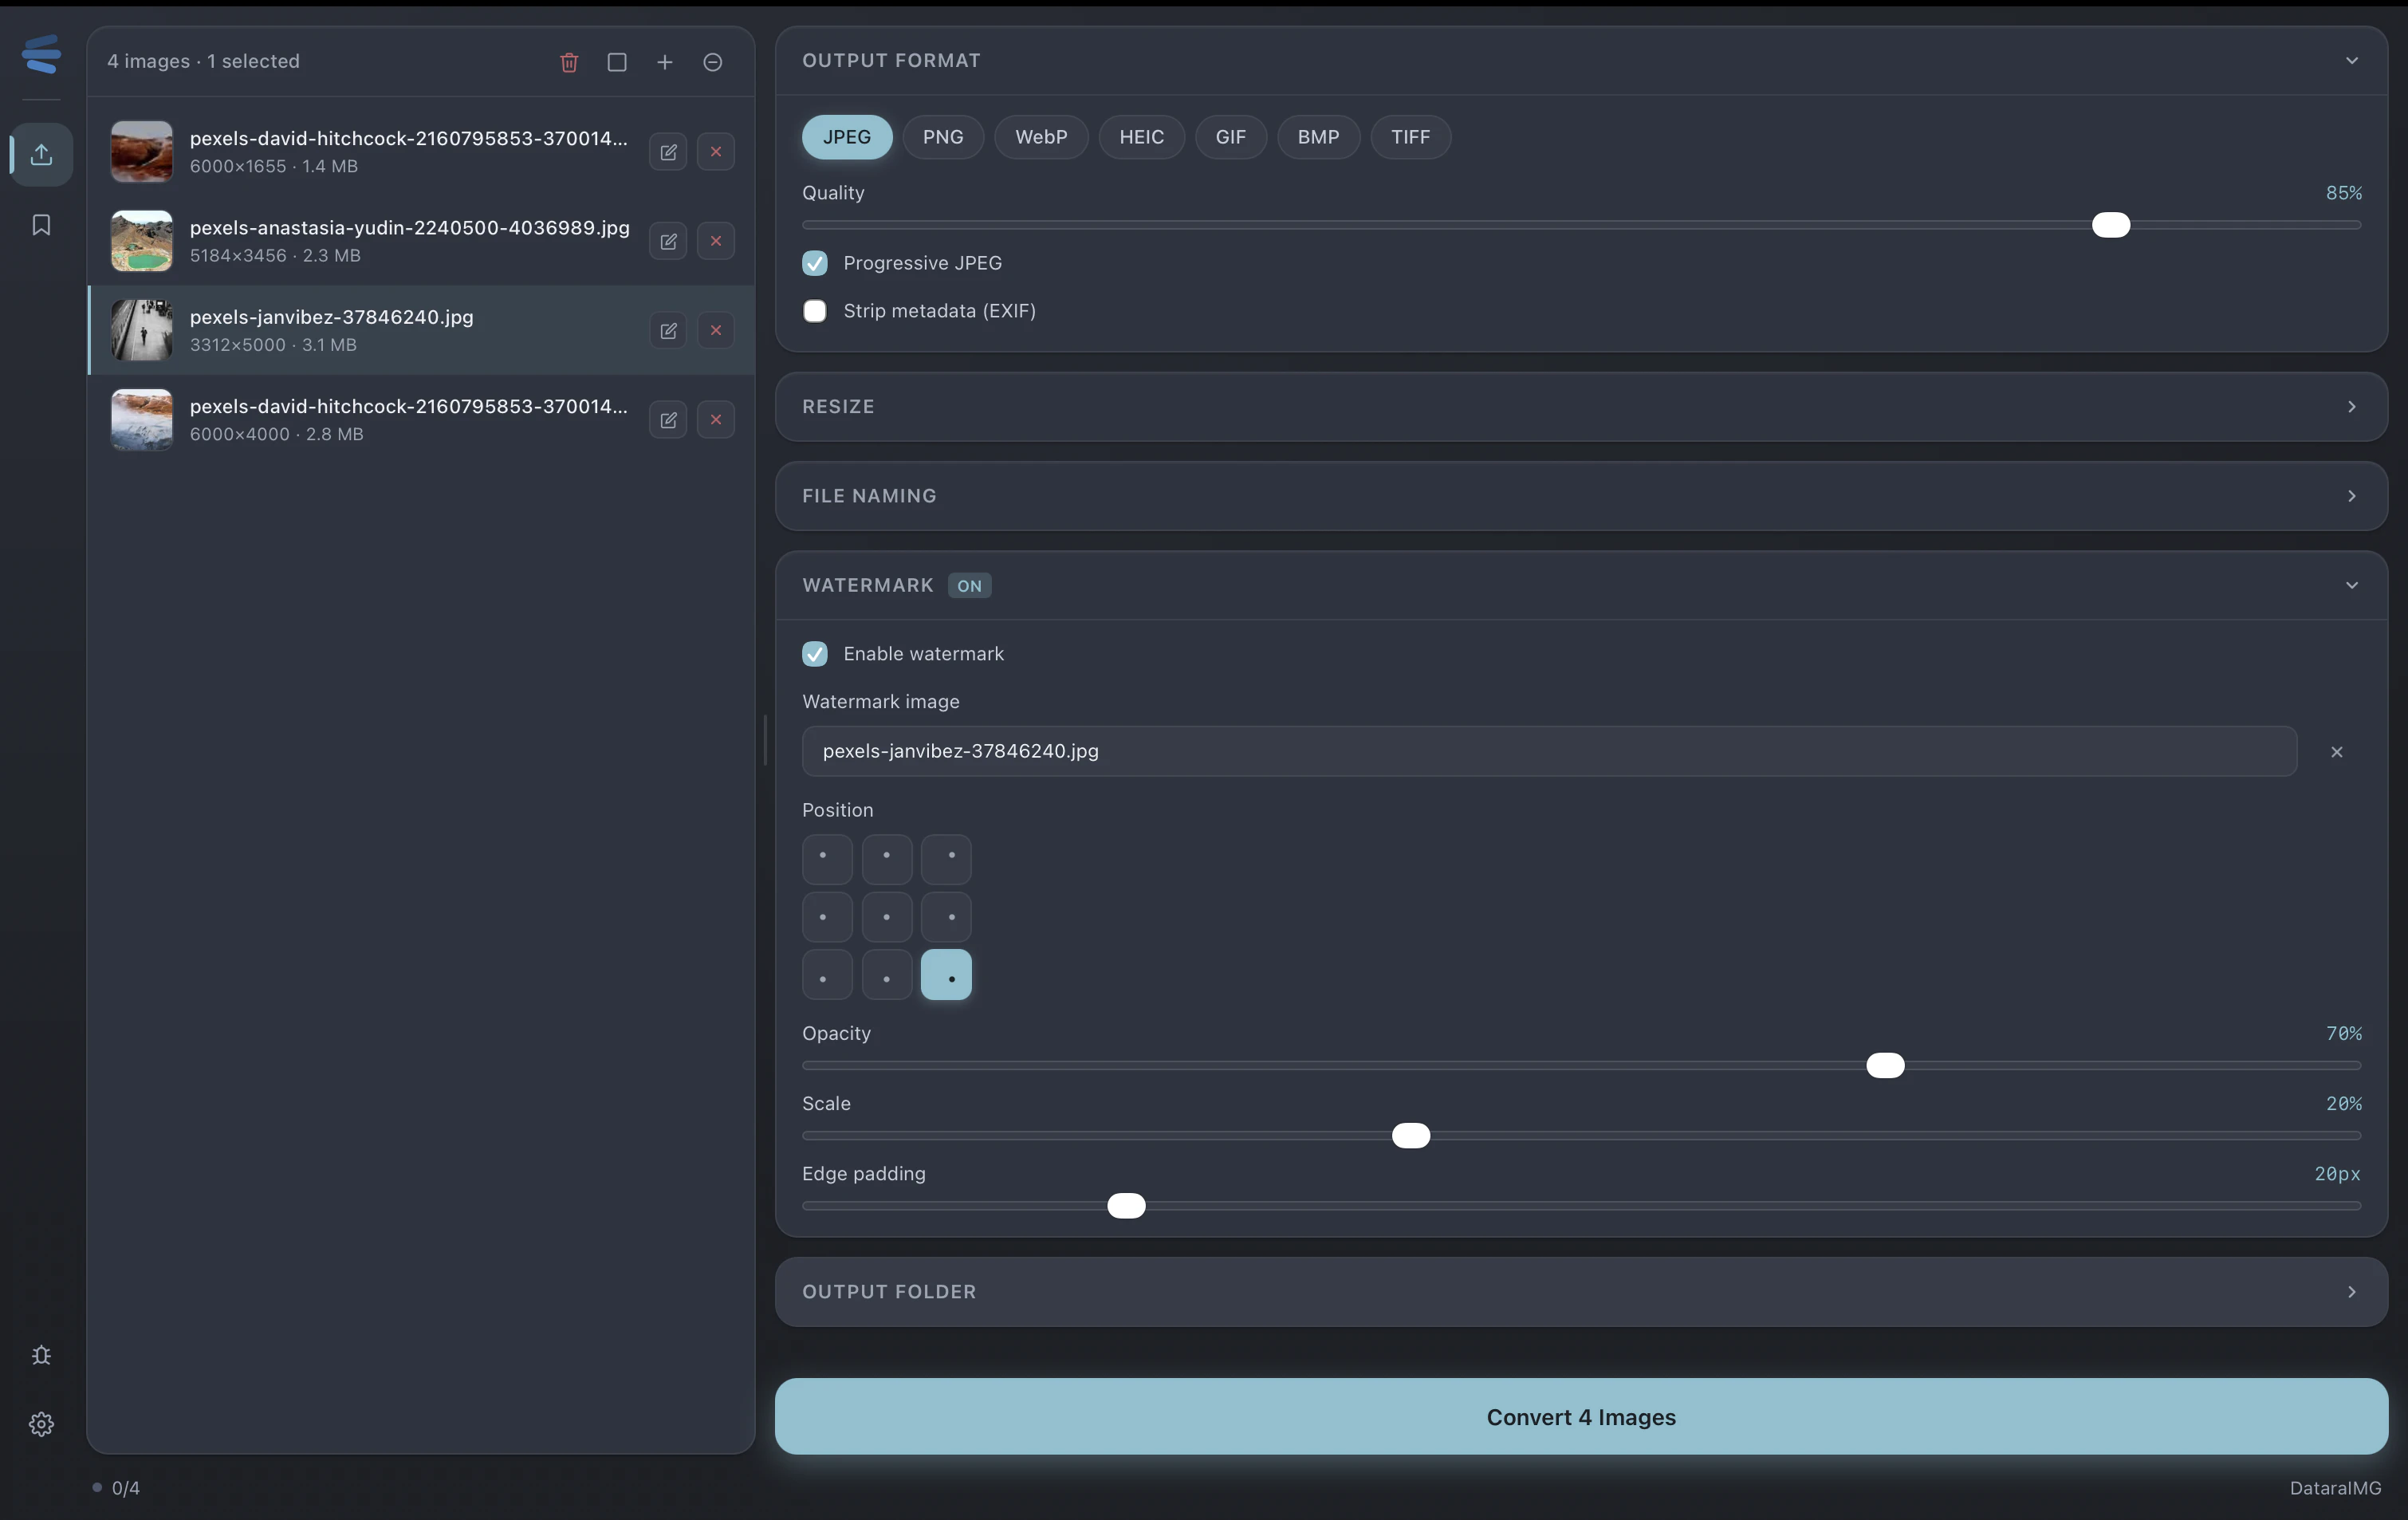Expand the Output Folder section
Image resolution: width=2408 pixels, height=1520 pixels.
(x=1581, y=1292)
